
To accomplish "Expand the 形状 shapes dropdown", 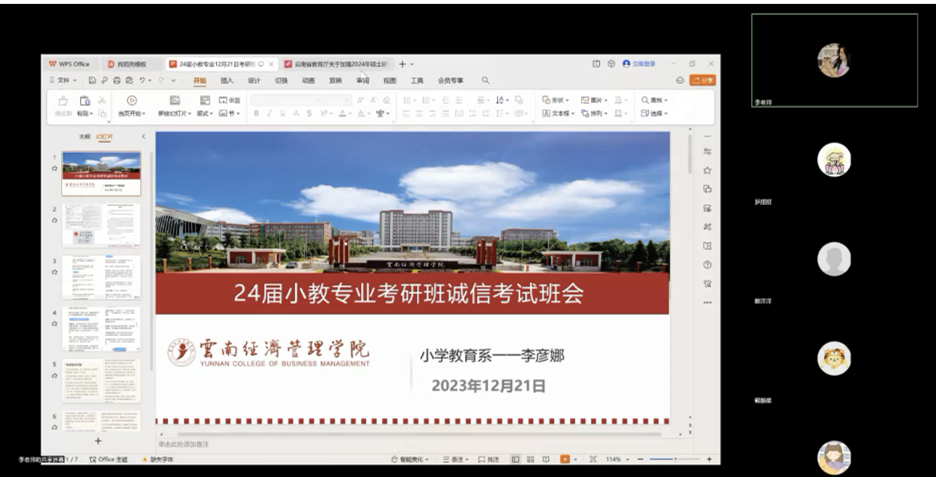I will point(557,100).
